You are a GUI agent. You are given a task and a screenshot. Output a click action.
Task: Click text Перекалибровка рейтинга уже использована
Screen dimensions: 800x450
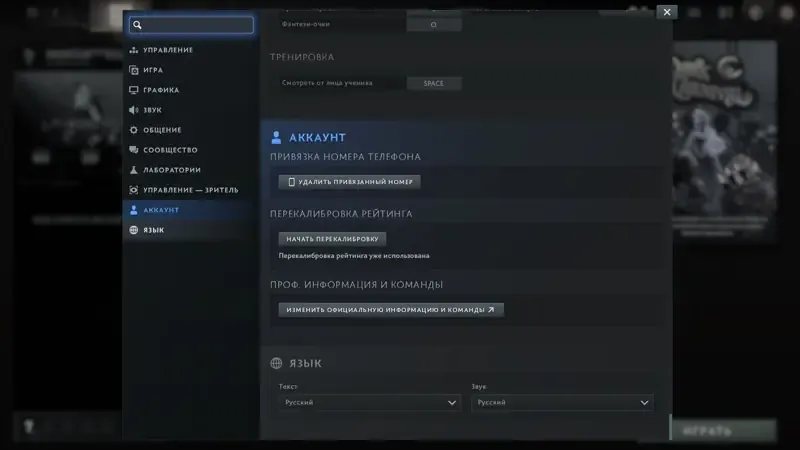(x=354, y=256)
